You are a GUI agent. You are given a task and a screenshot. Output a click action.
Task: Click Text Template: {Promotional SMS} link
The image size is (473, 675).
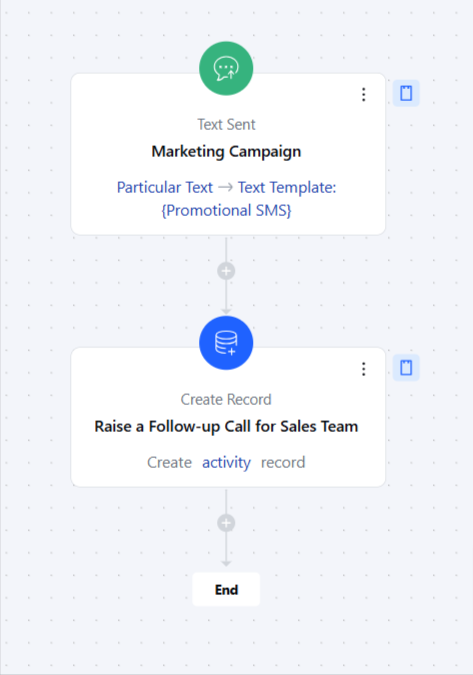(x=249, y=199)
